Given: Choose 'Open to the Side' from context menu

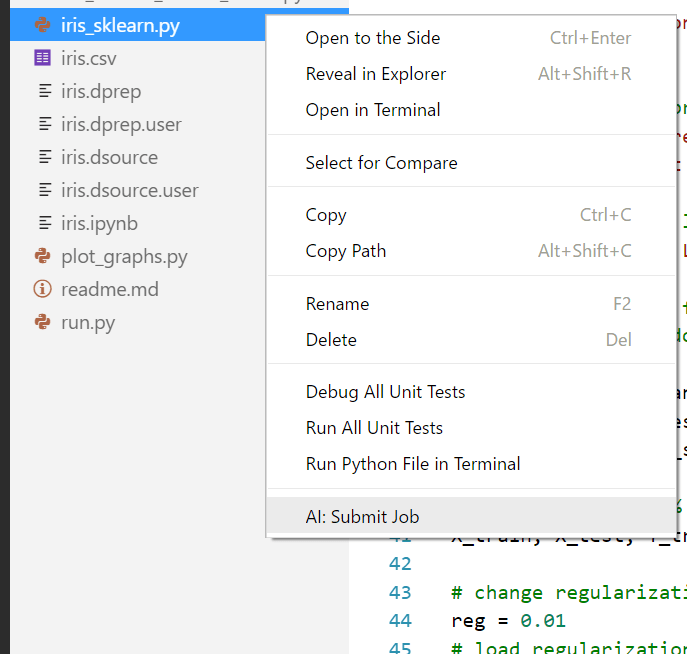Looking at the screenshot, I should tap(372, 38).
